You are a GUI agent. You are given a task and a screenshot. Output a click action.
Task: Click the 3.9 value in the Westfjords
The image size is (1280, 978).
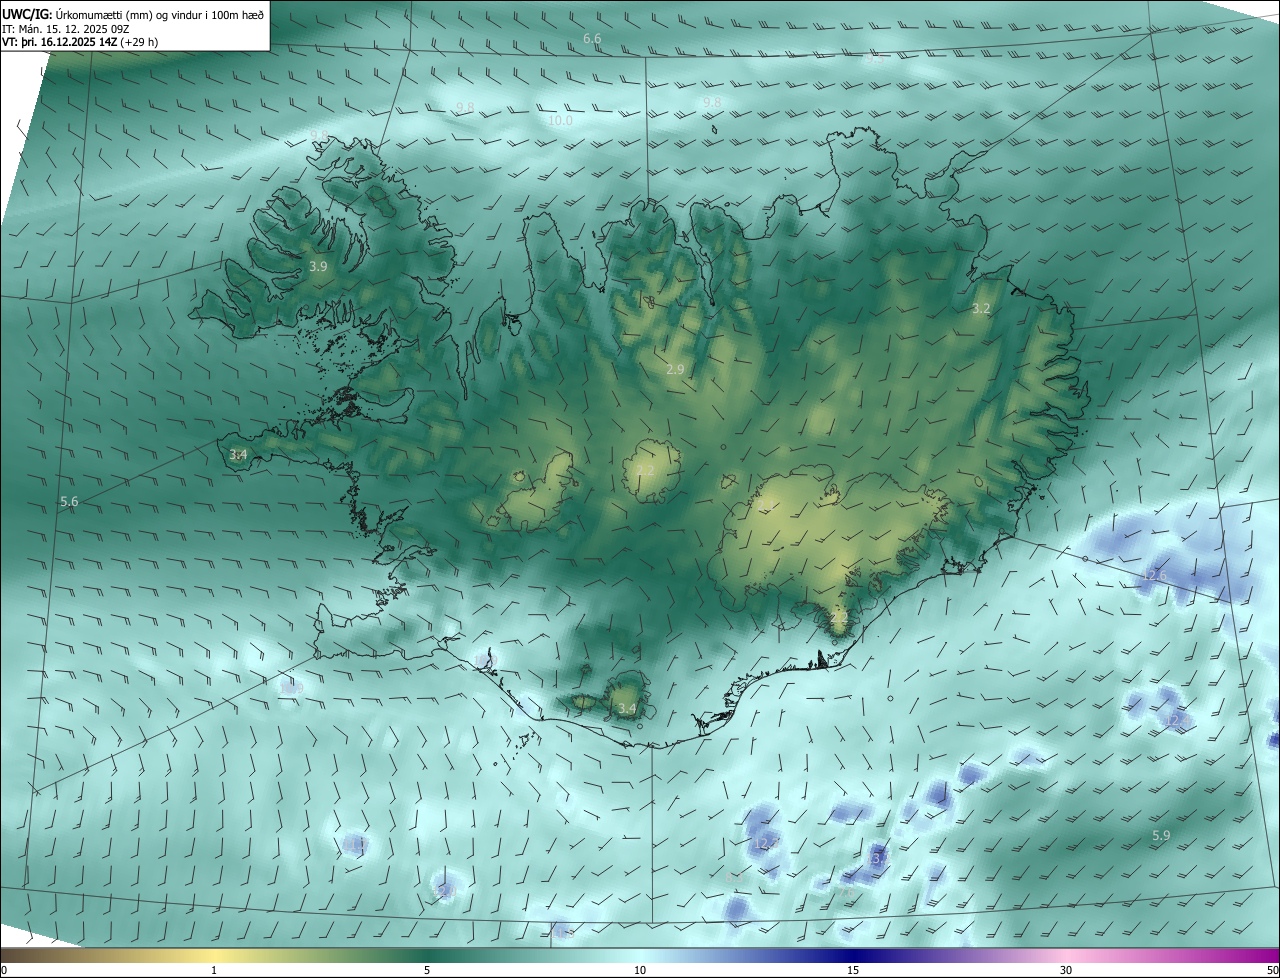click(318, 267)
